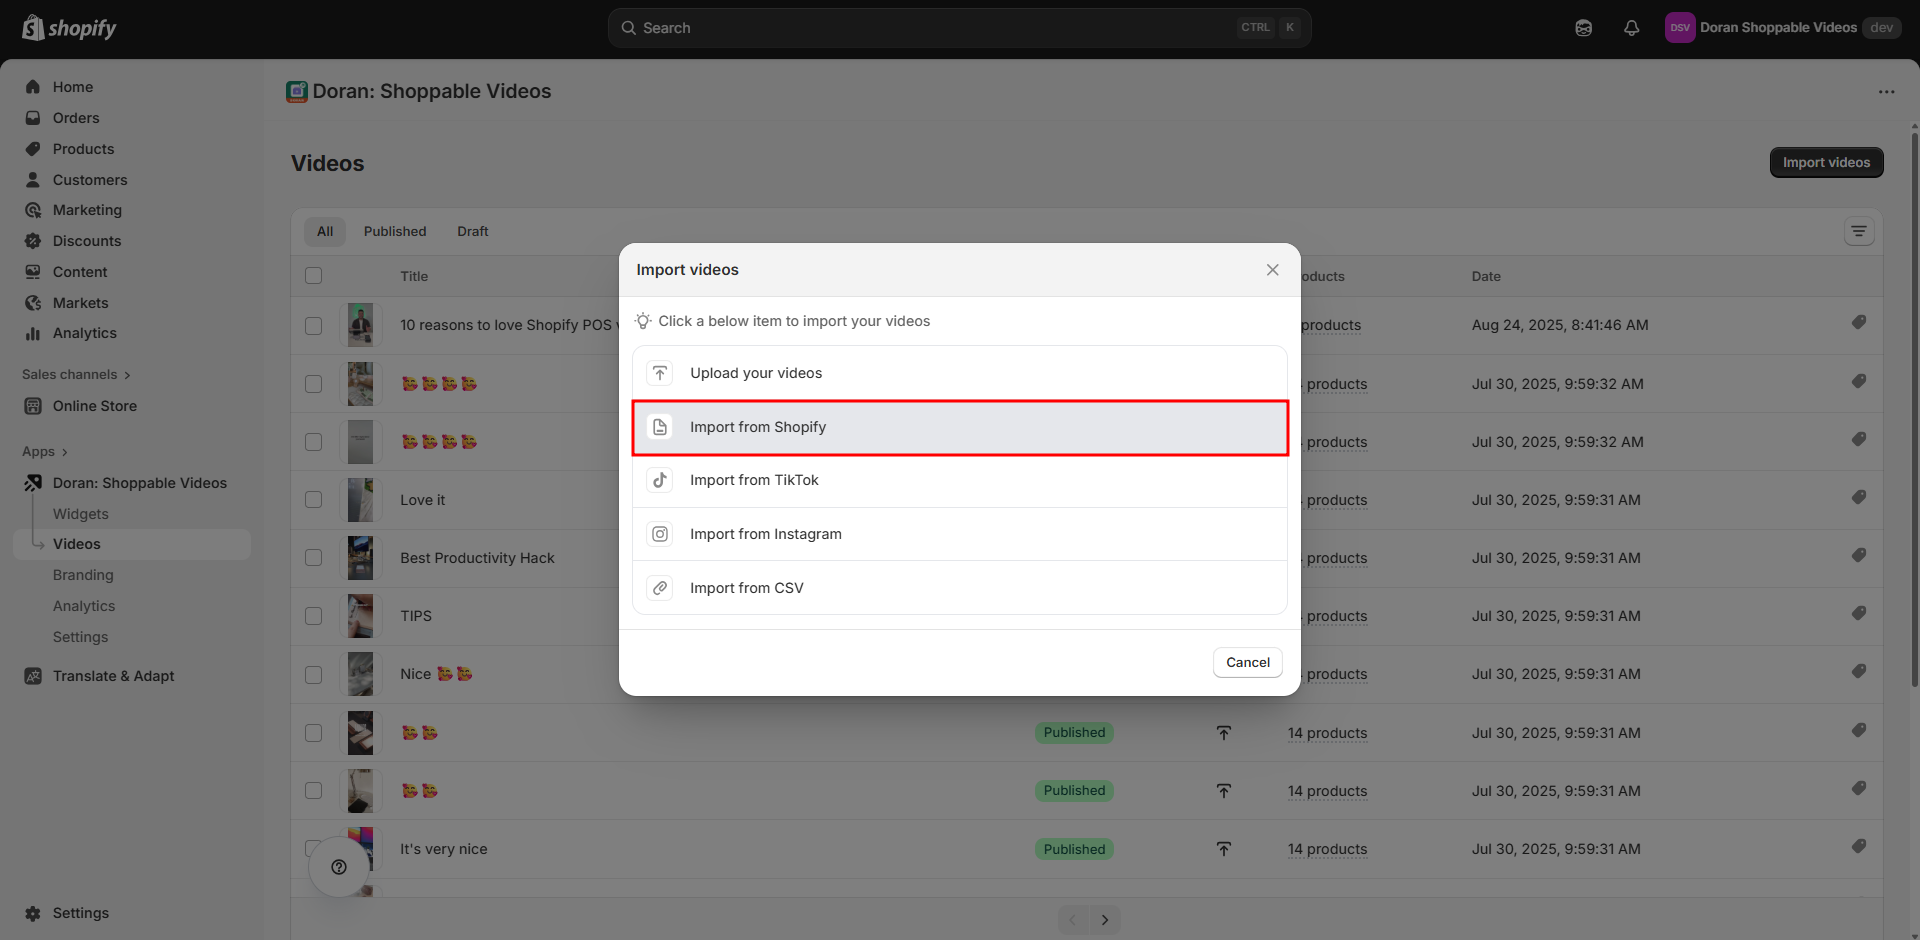
Task: Choose Import from CSV option
Action: 959,588
